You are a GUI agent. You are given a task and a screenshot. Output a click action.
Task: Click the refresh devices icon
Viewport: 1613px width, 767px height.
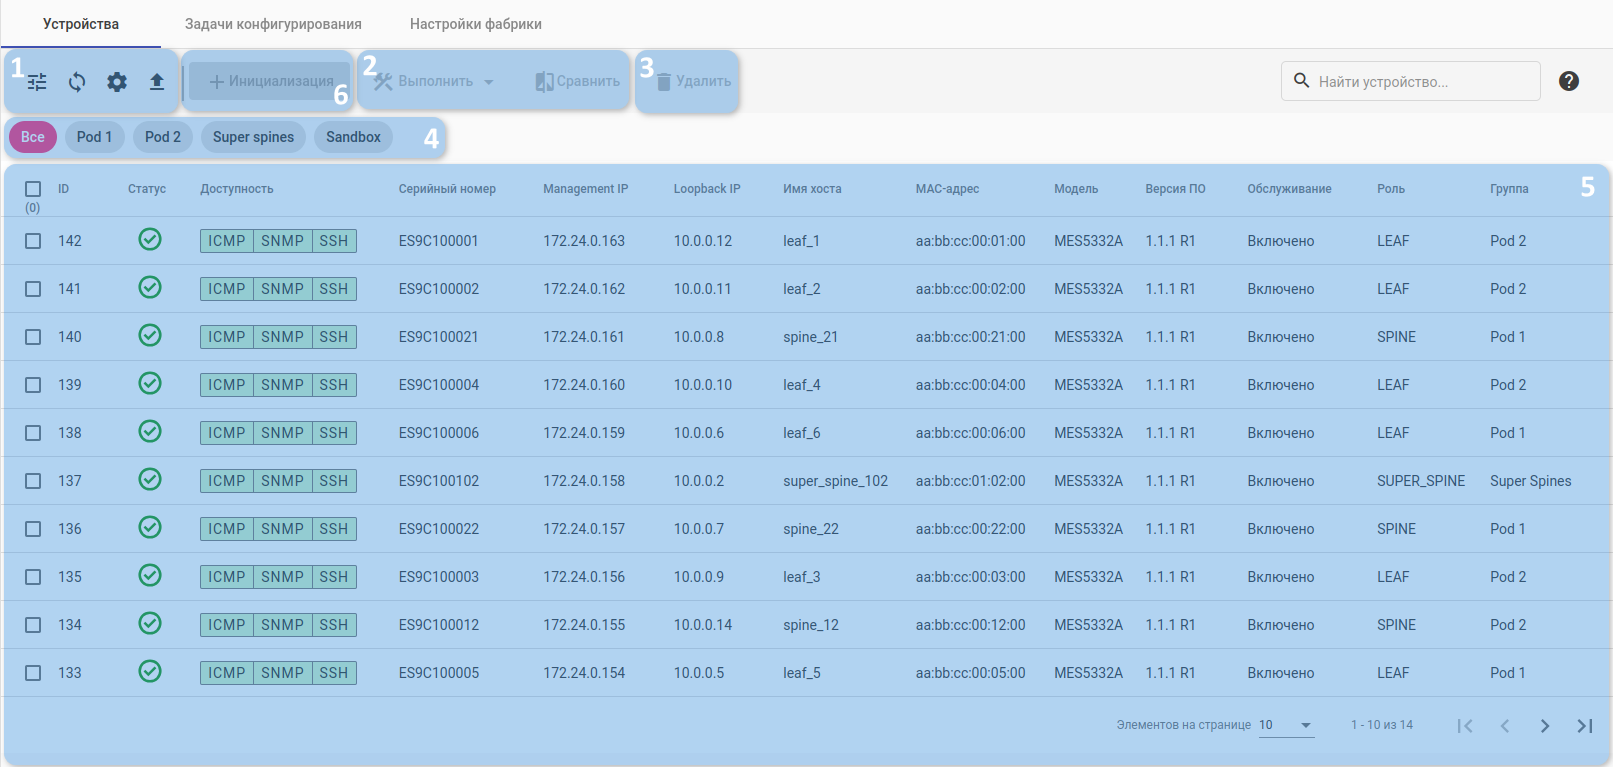tap(77, 82)
